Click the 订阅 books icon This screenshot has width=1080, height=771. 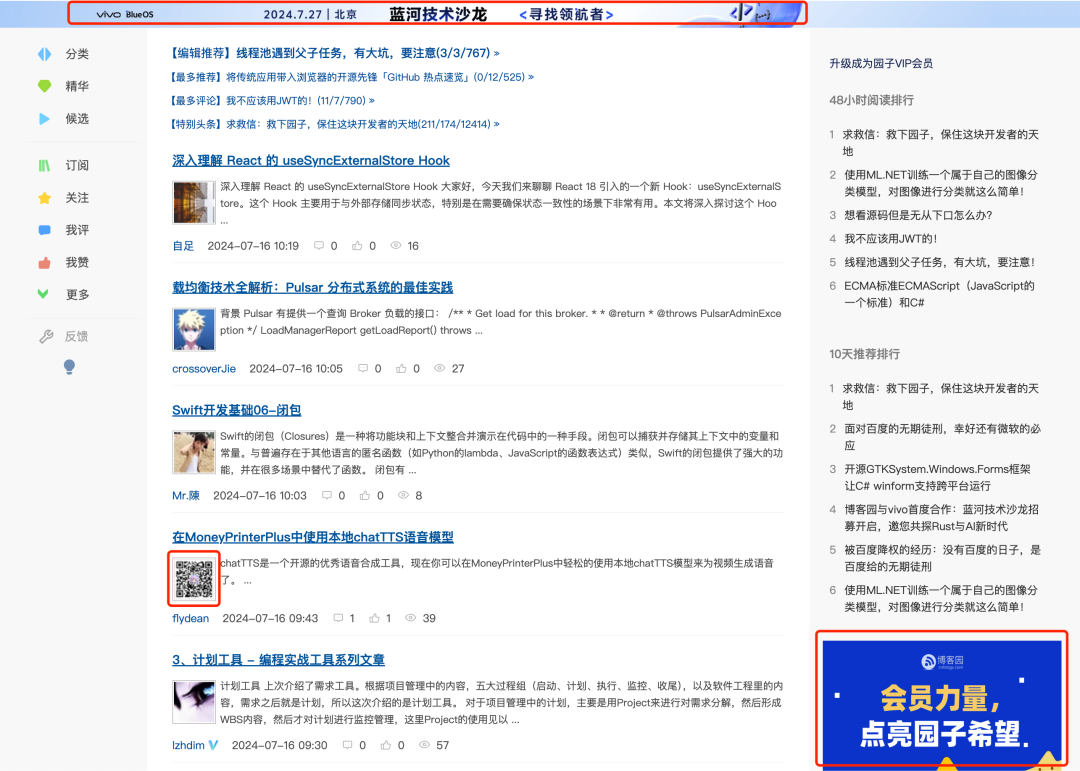[44, 165]
